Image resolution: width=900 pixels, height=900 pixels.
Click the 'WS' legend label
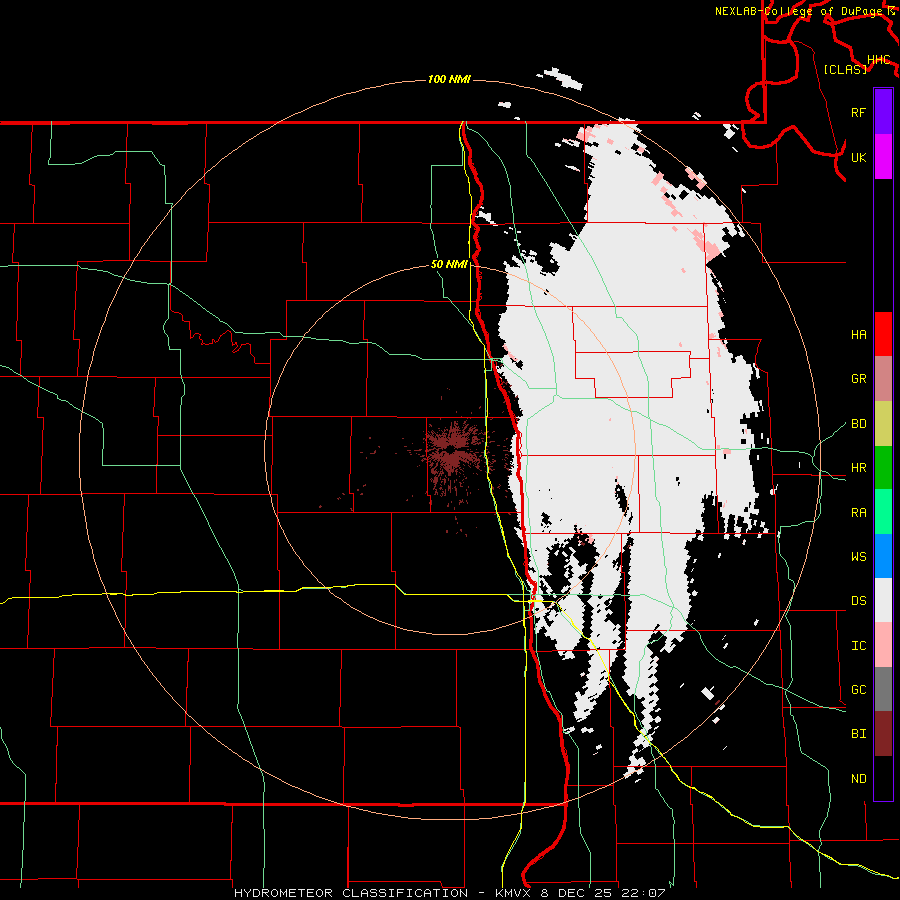point(858,557)
